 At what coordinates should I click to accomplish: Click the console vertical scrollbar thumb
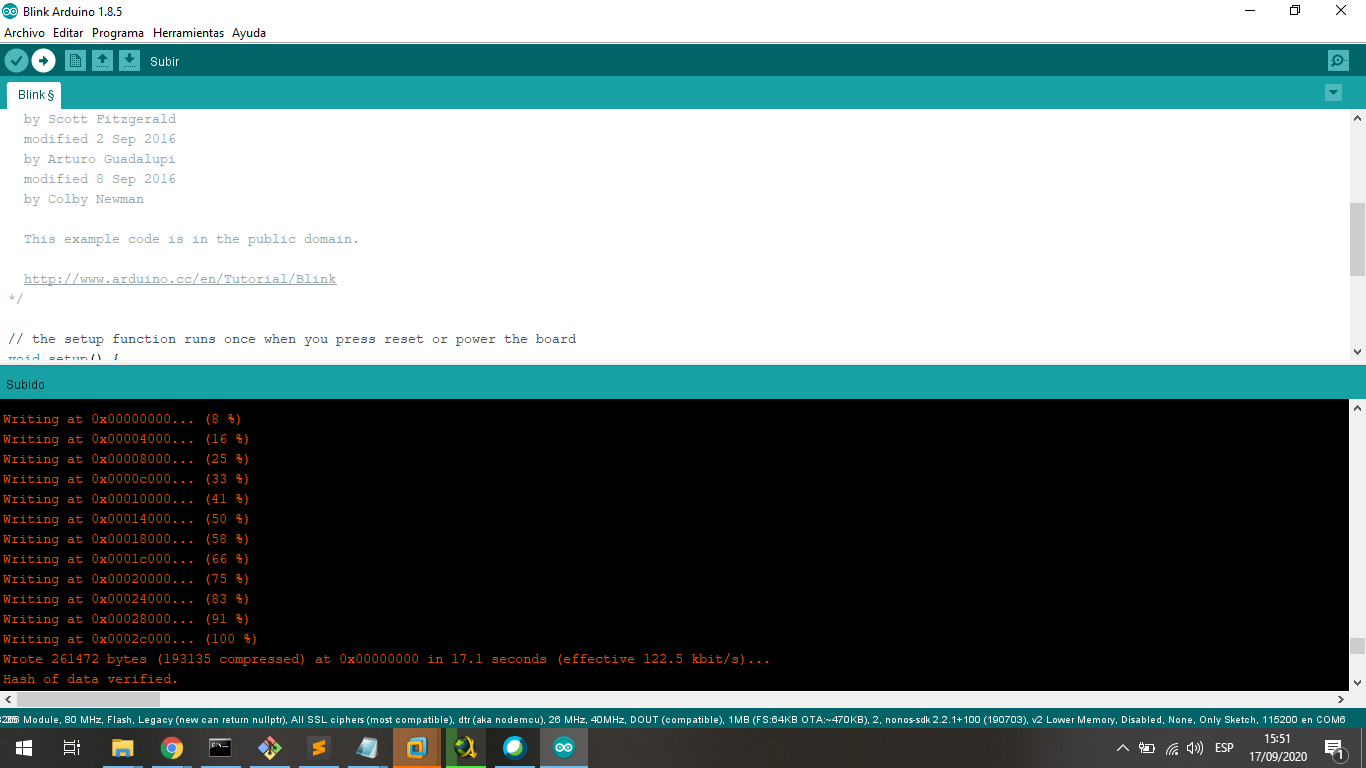pyautogui.click(x=1357, y=646)
